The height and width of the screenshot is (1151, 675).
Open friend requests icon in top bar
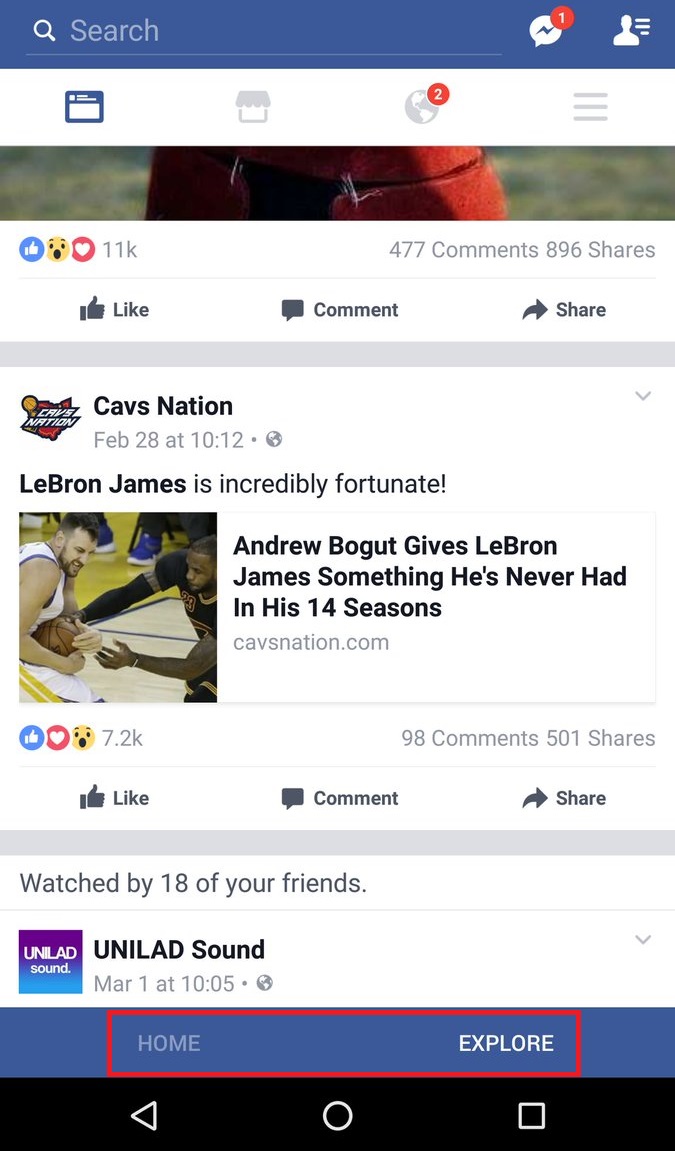[x=631, y=31]
